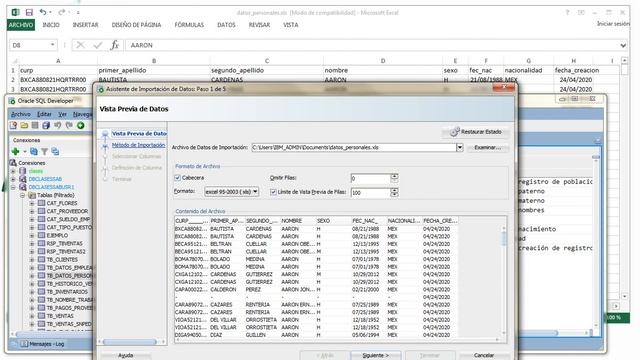Click the Undo icon in SQL Developer toolbar

58,125
